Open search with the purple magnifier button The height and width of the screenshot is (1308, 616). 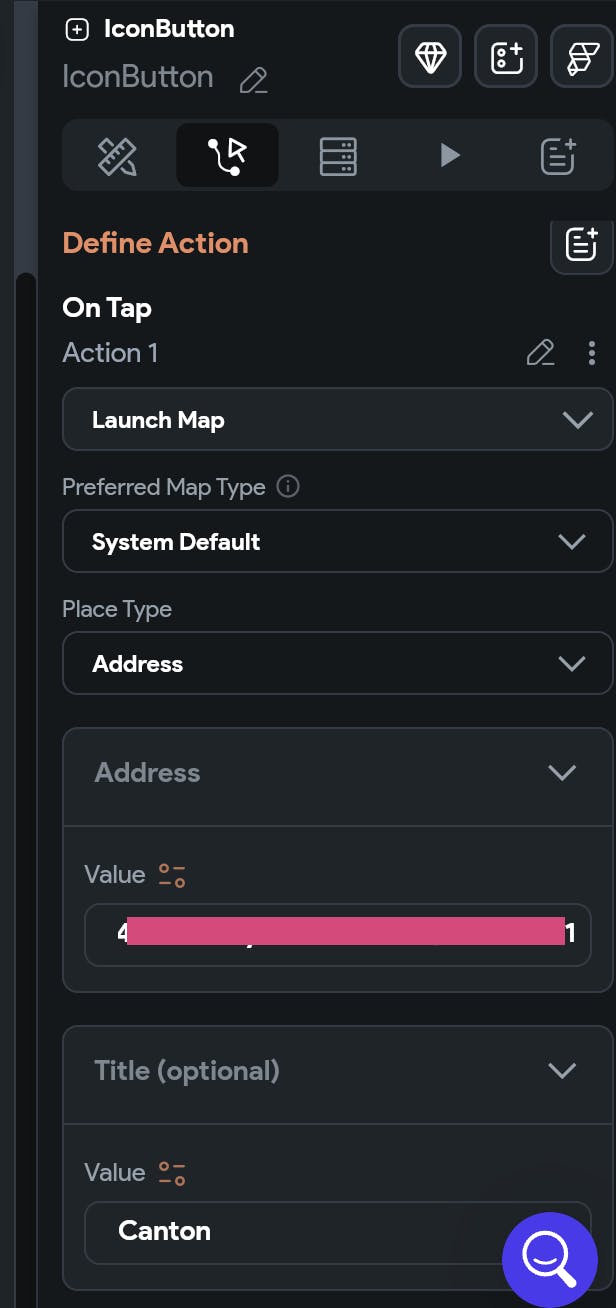click(549, 1257)
